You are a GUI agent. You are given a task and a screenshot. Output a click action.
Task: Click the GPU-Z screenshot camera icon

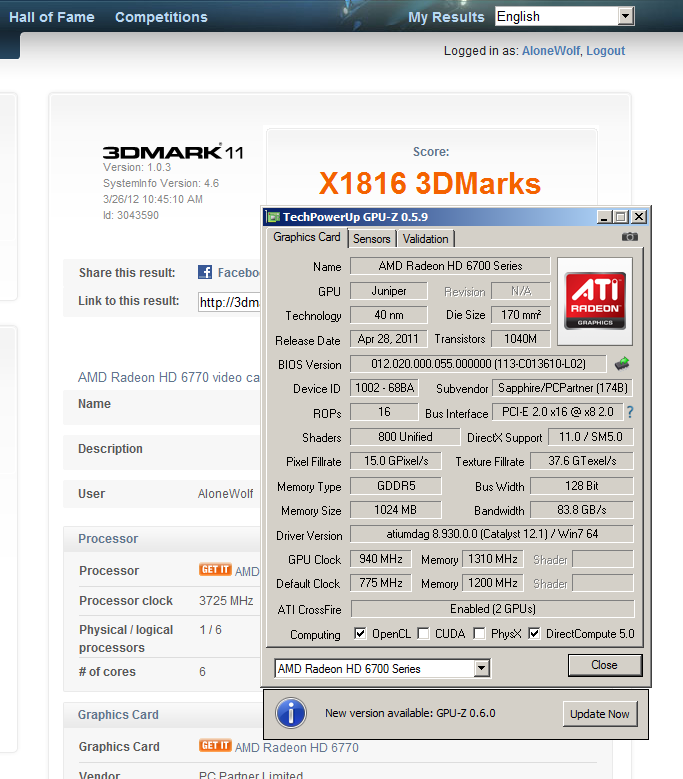(x=630, y=237)
